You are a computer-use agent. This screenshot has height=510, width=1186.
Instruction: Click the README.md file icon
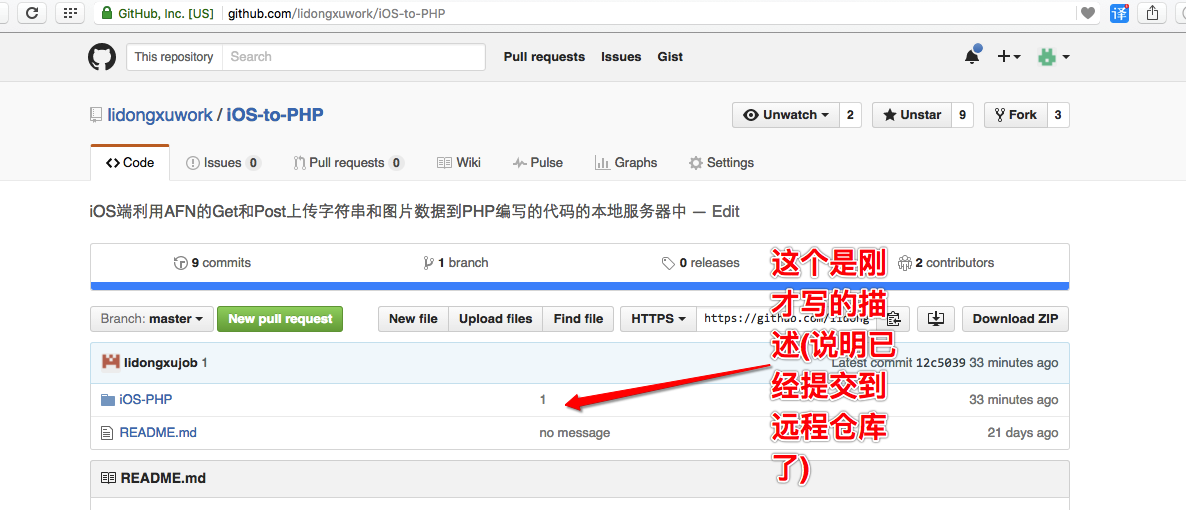click(107, 433)
